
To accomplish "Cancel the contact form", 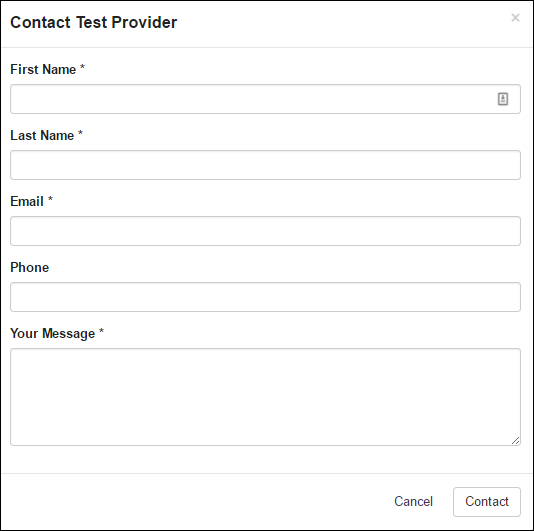I will click(x=413, y=501).
